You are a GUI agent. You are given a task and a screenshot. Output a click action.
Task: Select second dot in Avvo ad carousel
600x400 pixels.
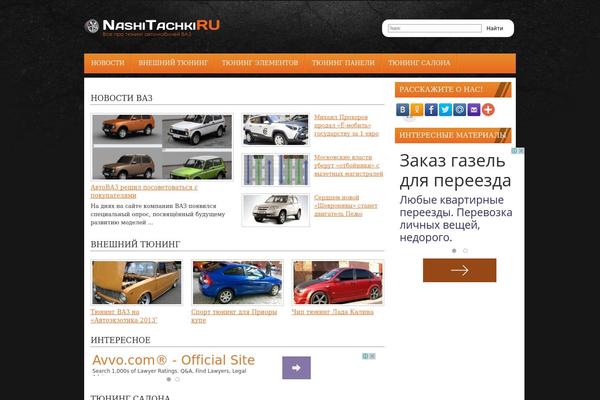pos(177,379)
